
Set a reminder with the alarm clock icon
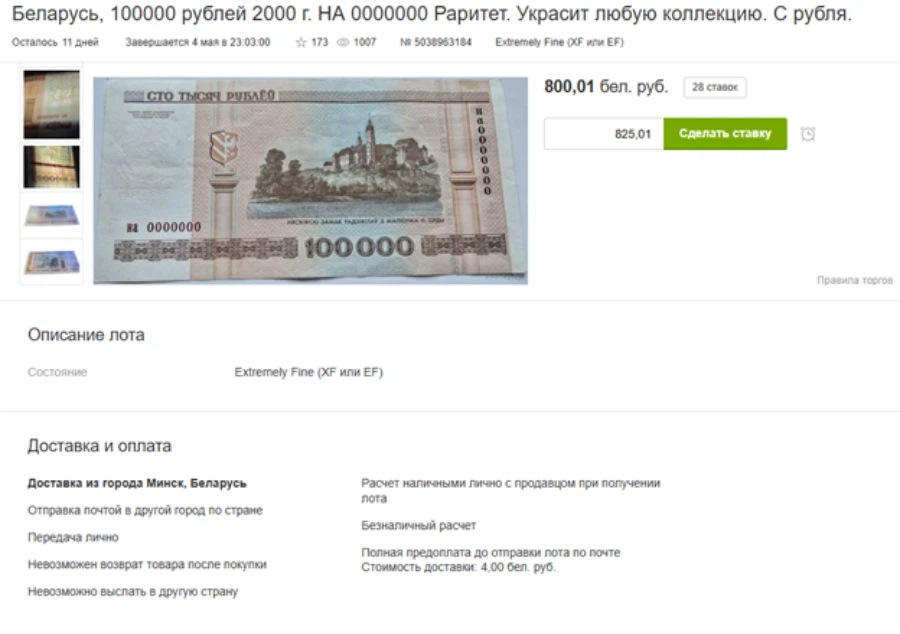[x=808, y=134]
